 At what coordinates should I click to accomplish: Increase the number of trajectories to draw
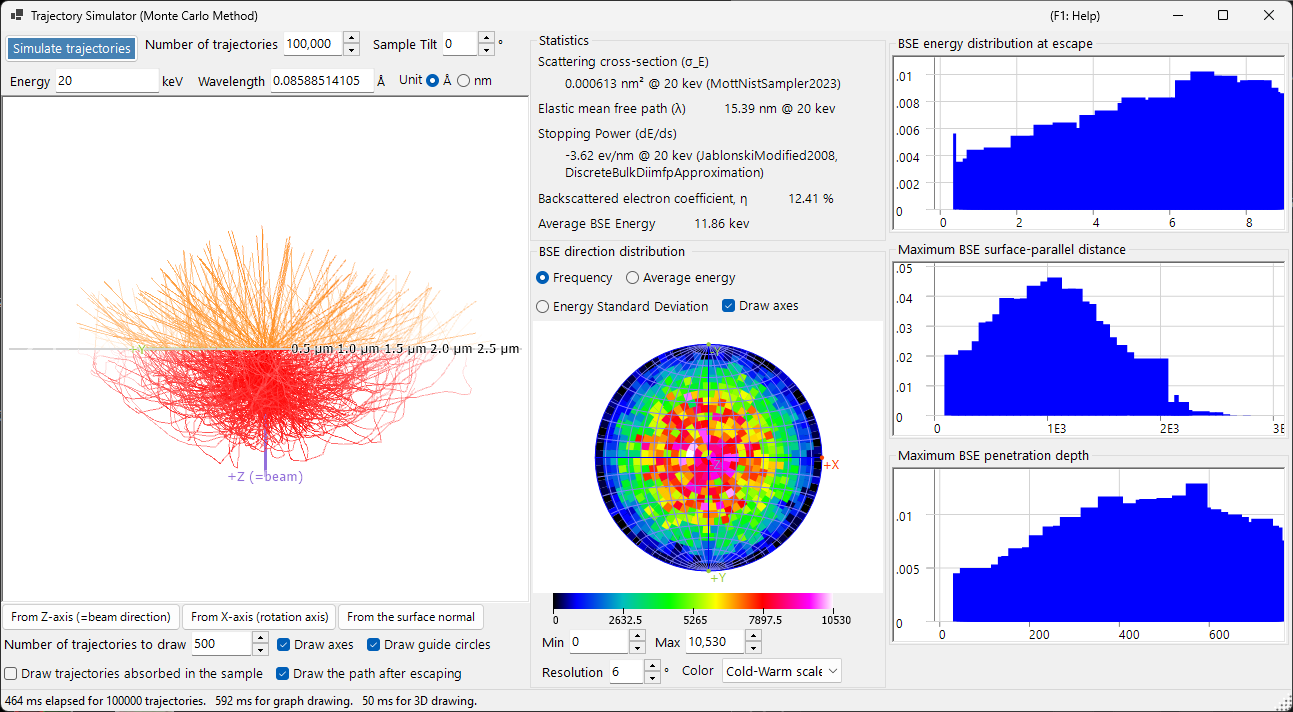click(x=260, y=639)
